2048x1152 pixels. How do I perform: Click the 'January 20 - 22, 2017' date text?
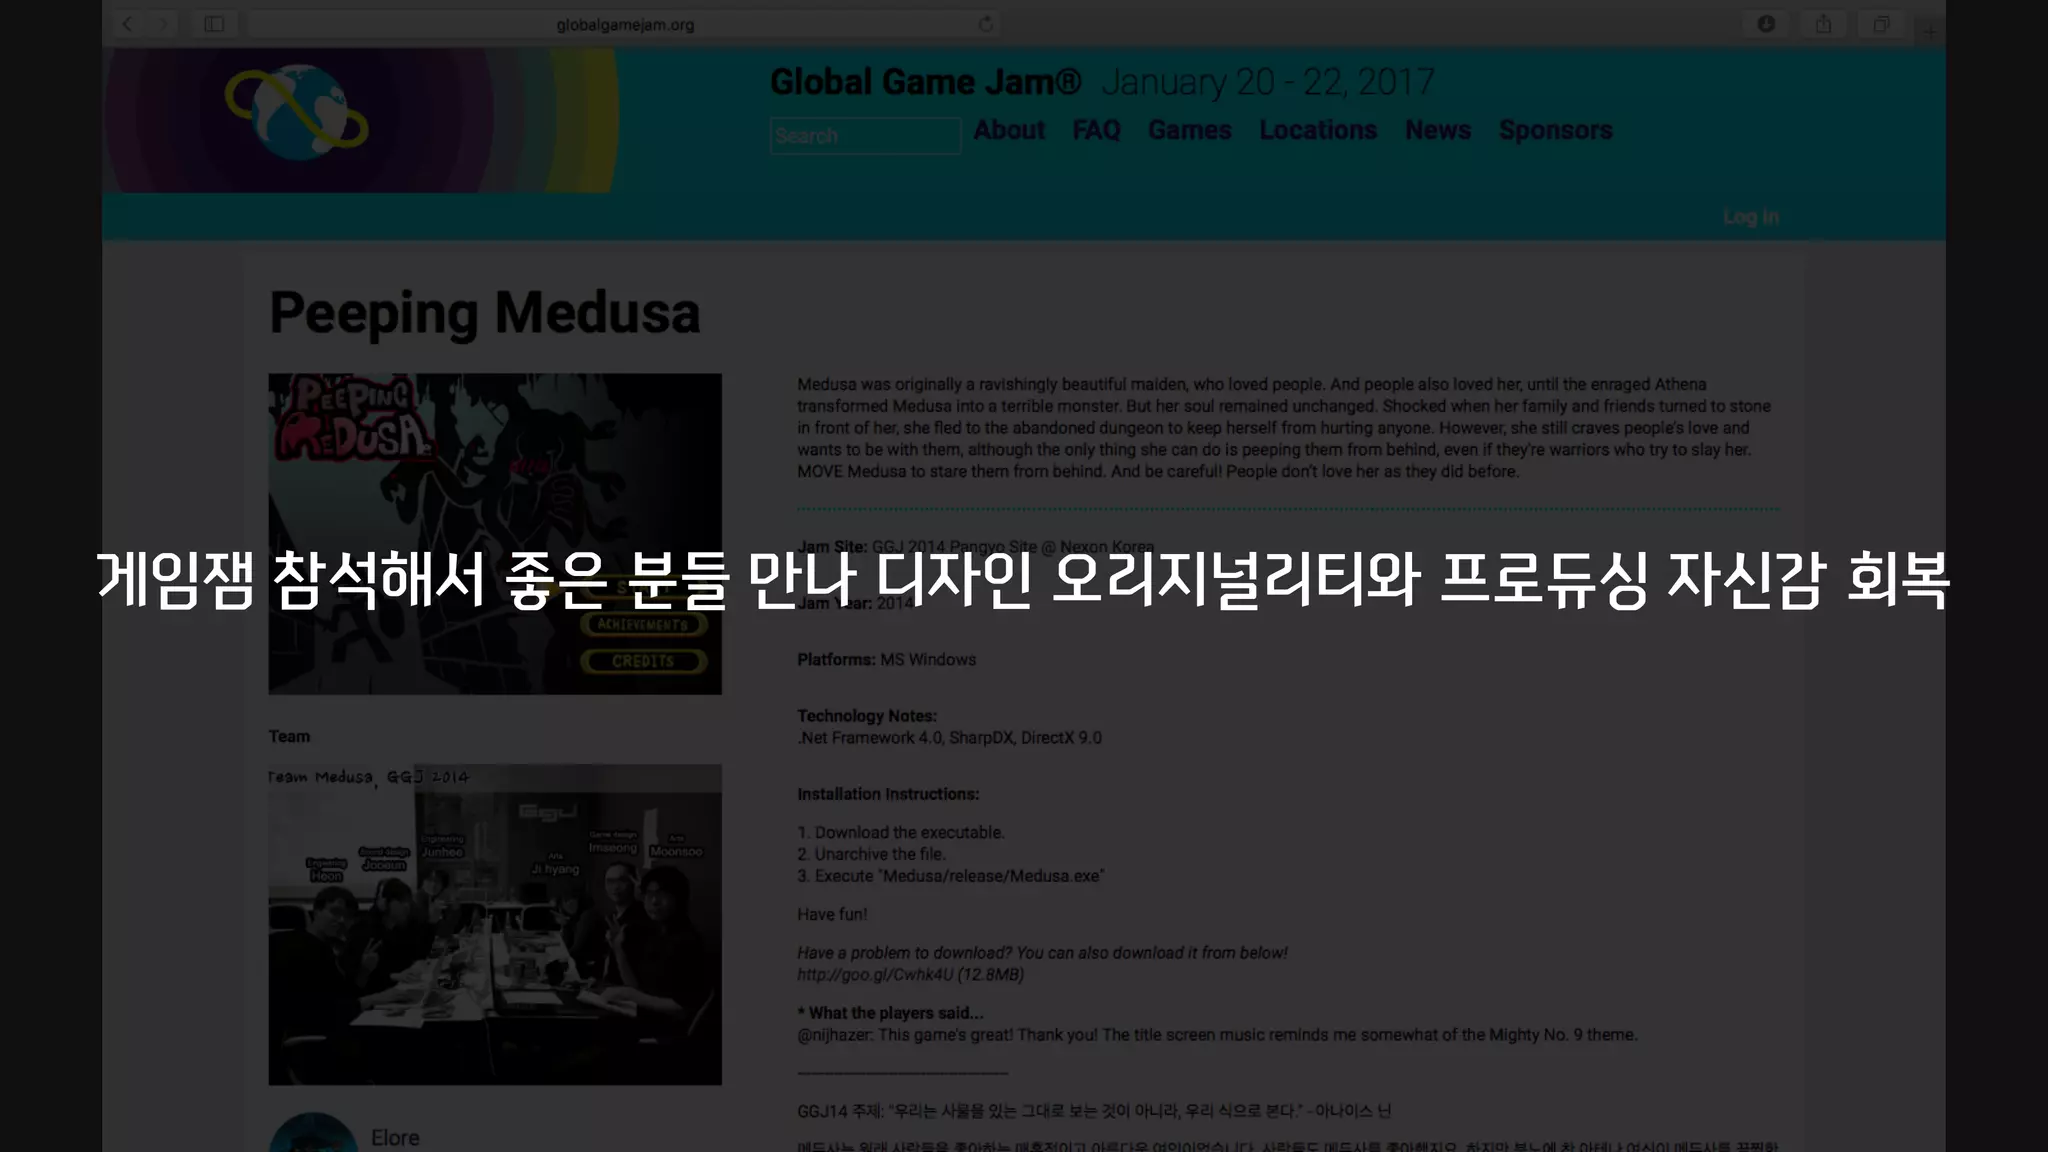tap(1268, 82)
